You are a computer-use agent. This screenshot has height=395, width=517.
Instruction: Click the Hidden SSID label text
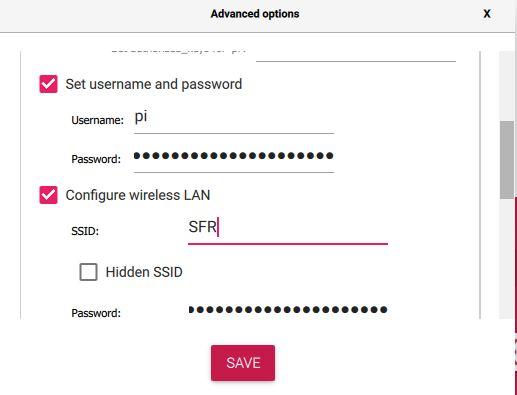[144, 272]
